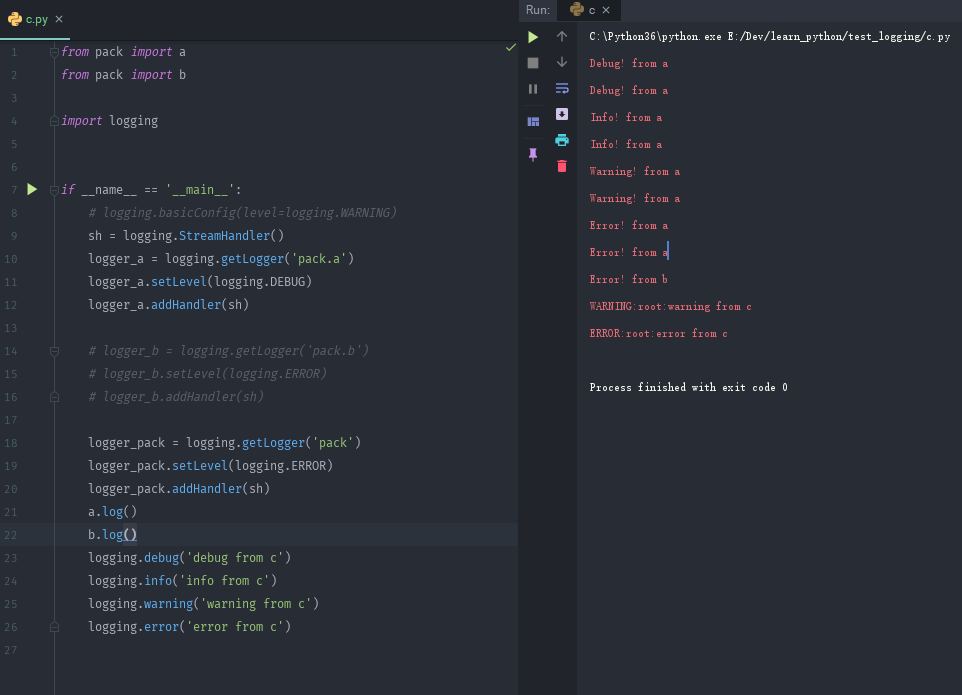This screenshot has height=695, width=962.
Task: Collapse the if __name__ block on line 7
Action: (x=54, y=190)
